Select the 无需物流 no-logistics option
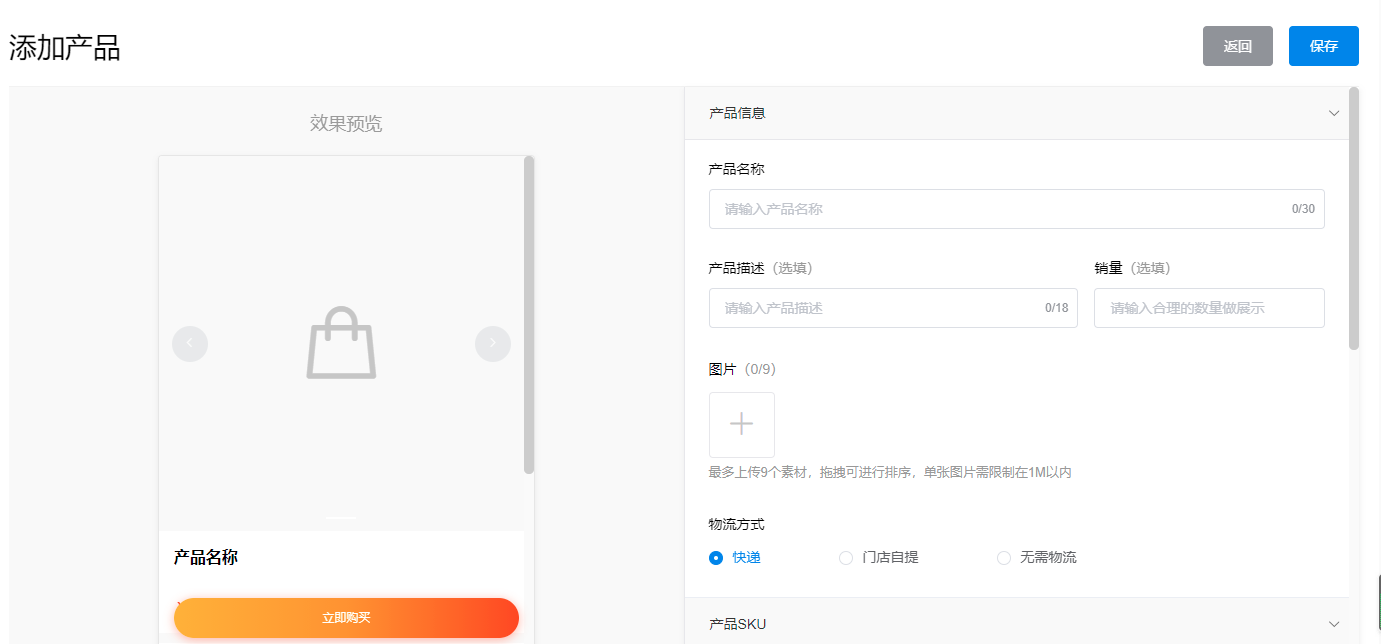The height and width of the screenshot is (644, 1381). tap(1003, 557)
